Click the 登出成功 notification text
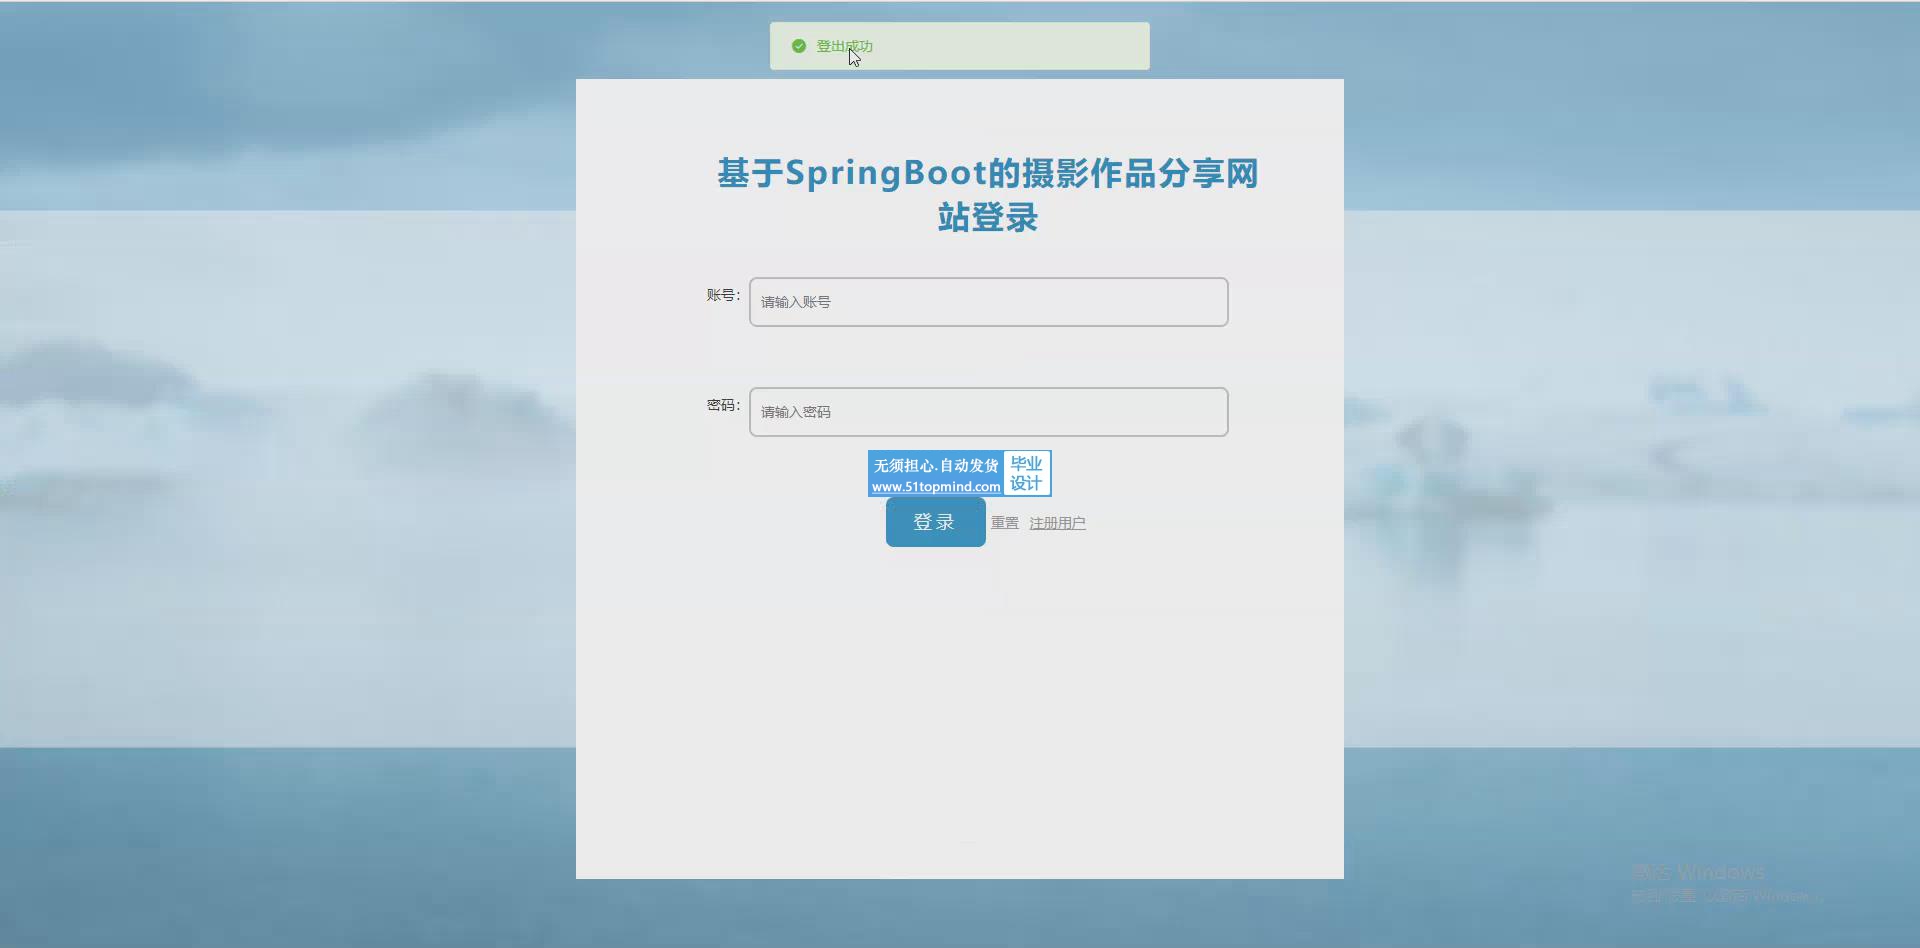Viewport: 1920px width, 948px height. [x=845, y=46]
